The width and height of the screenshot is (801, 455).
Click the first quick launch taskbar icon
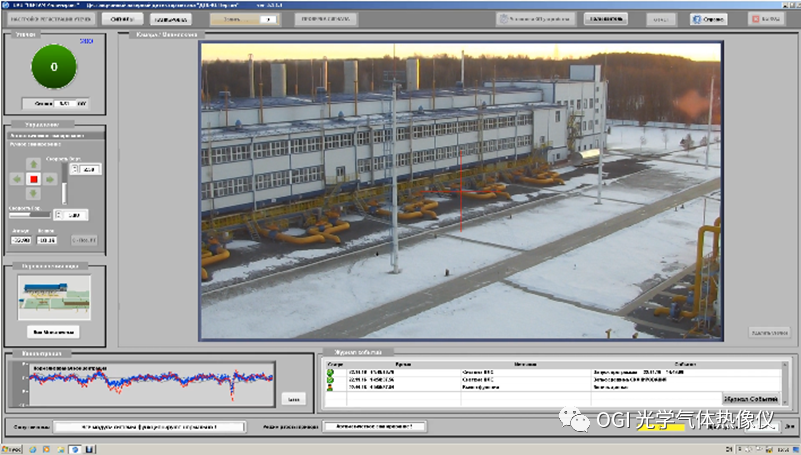(x=33, y=449)
